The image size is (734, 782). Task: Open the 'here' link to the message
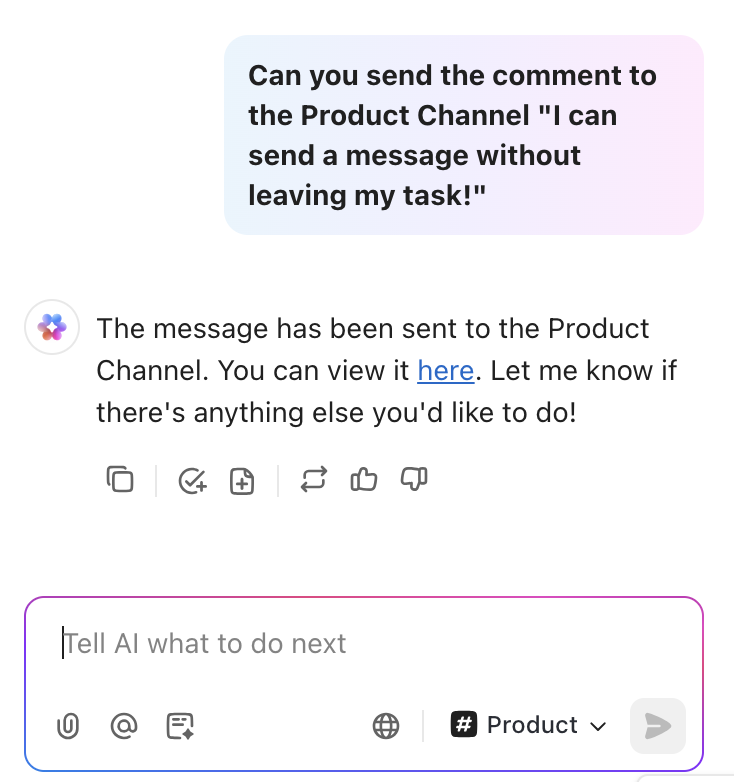coord(445,370)
